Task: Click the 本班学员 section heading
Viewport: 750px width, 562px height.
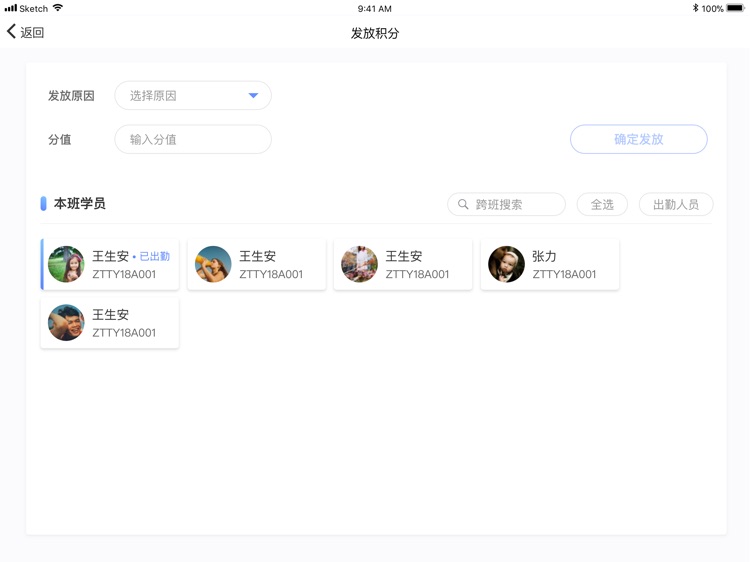Action: point(79,204)
